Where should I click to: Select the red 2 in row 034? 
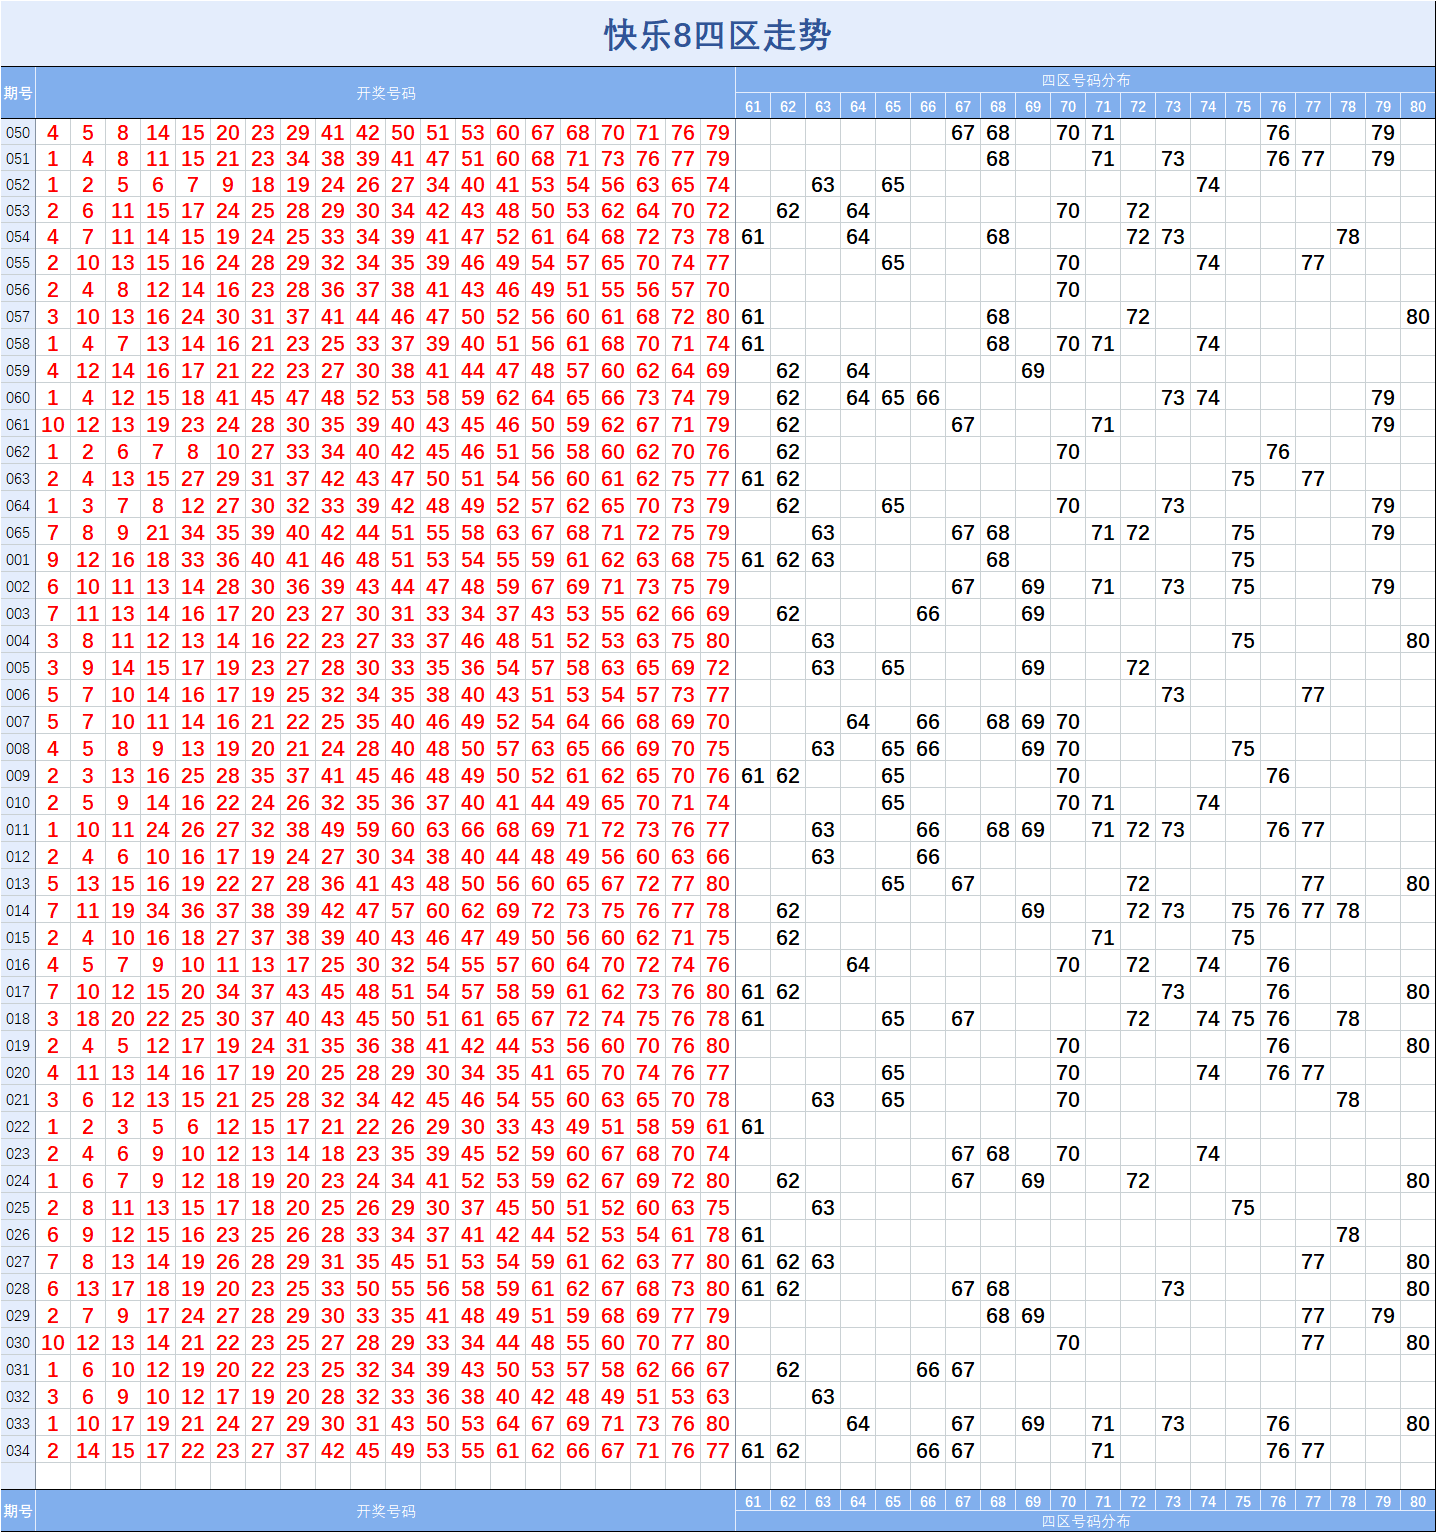coord(53,1451)
